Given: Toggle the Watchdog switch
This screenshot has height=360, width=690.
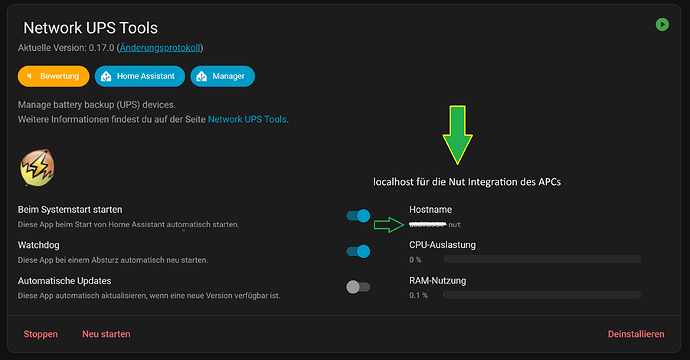Looking at the screenshot, I should pos(358,251).
